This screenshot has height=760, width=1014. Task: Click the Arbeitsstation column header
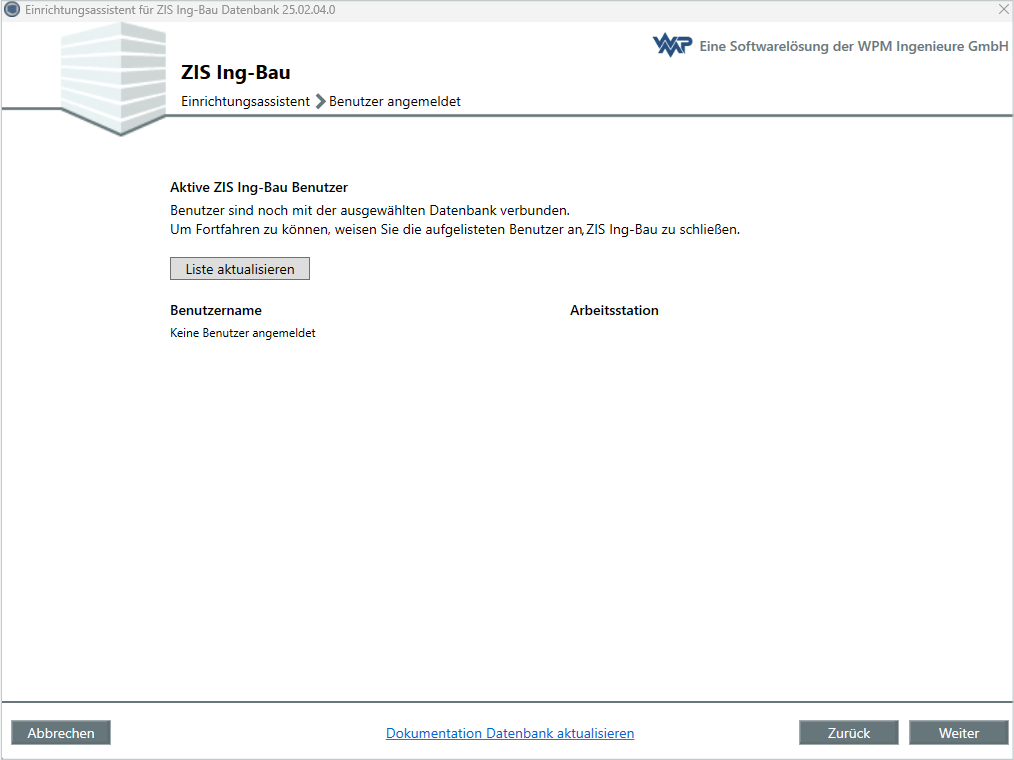tap(614, 310)
